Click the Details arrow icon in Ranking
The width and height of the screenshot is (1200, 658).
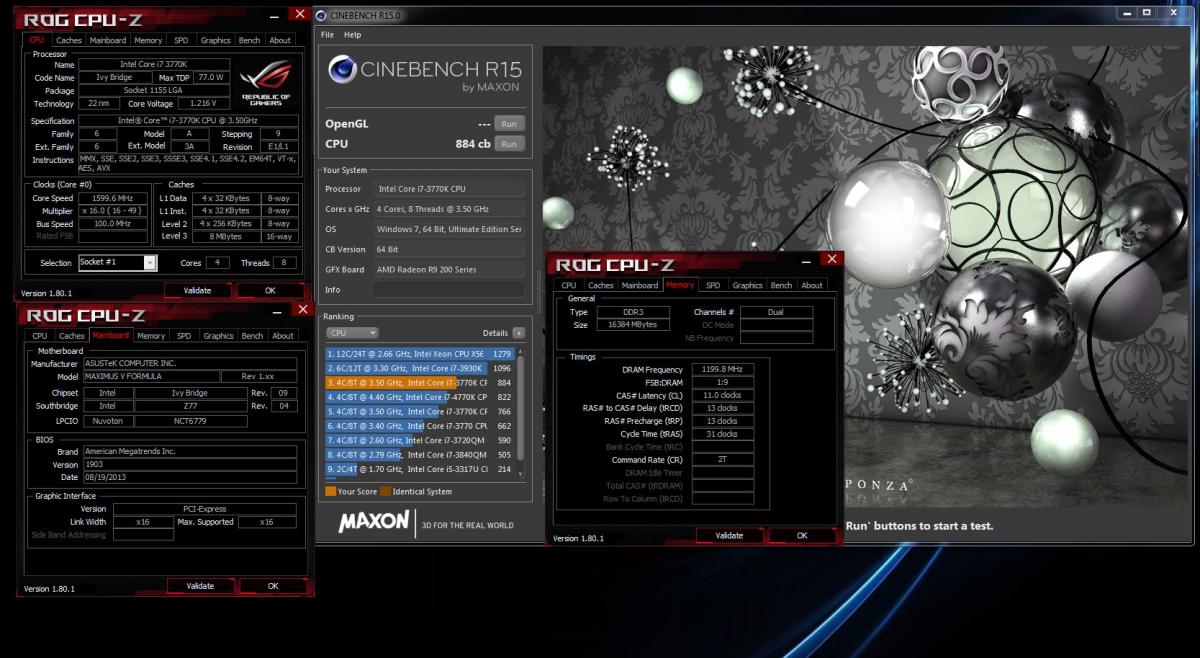coord(519,333)
